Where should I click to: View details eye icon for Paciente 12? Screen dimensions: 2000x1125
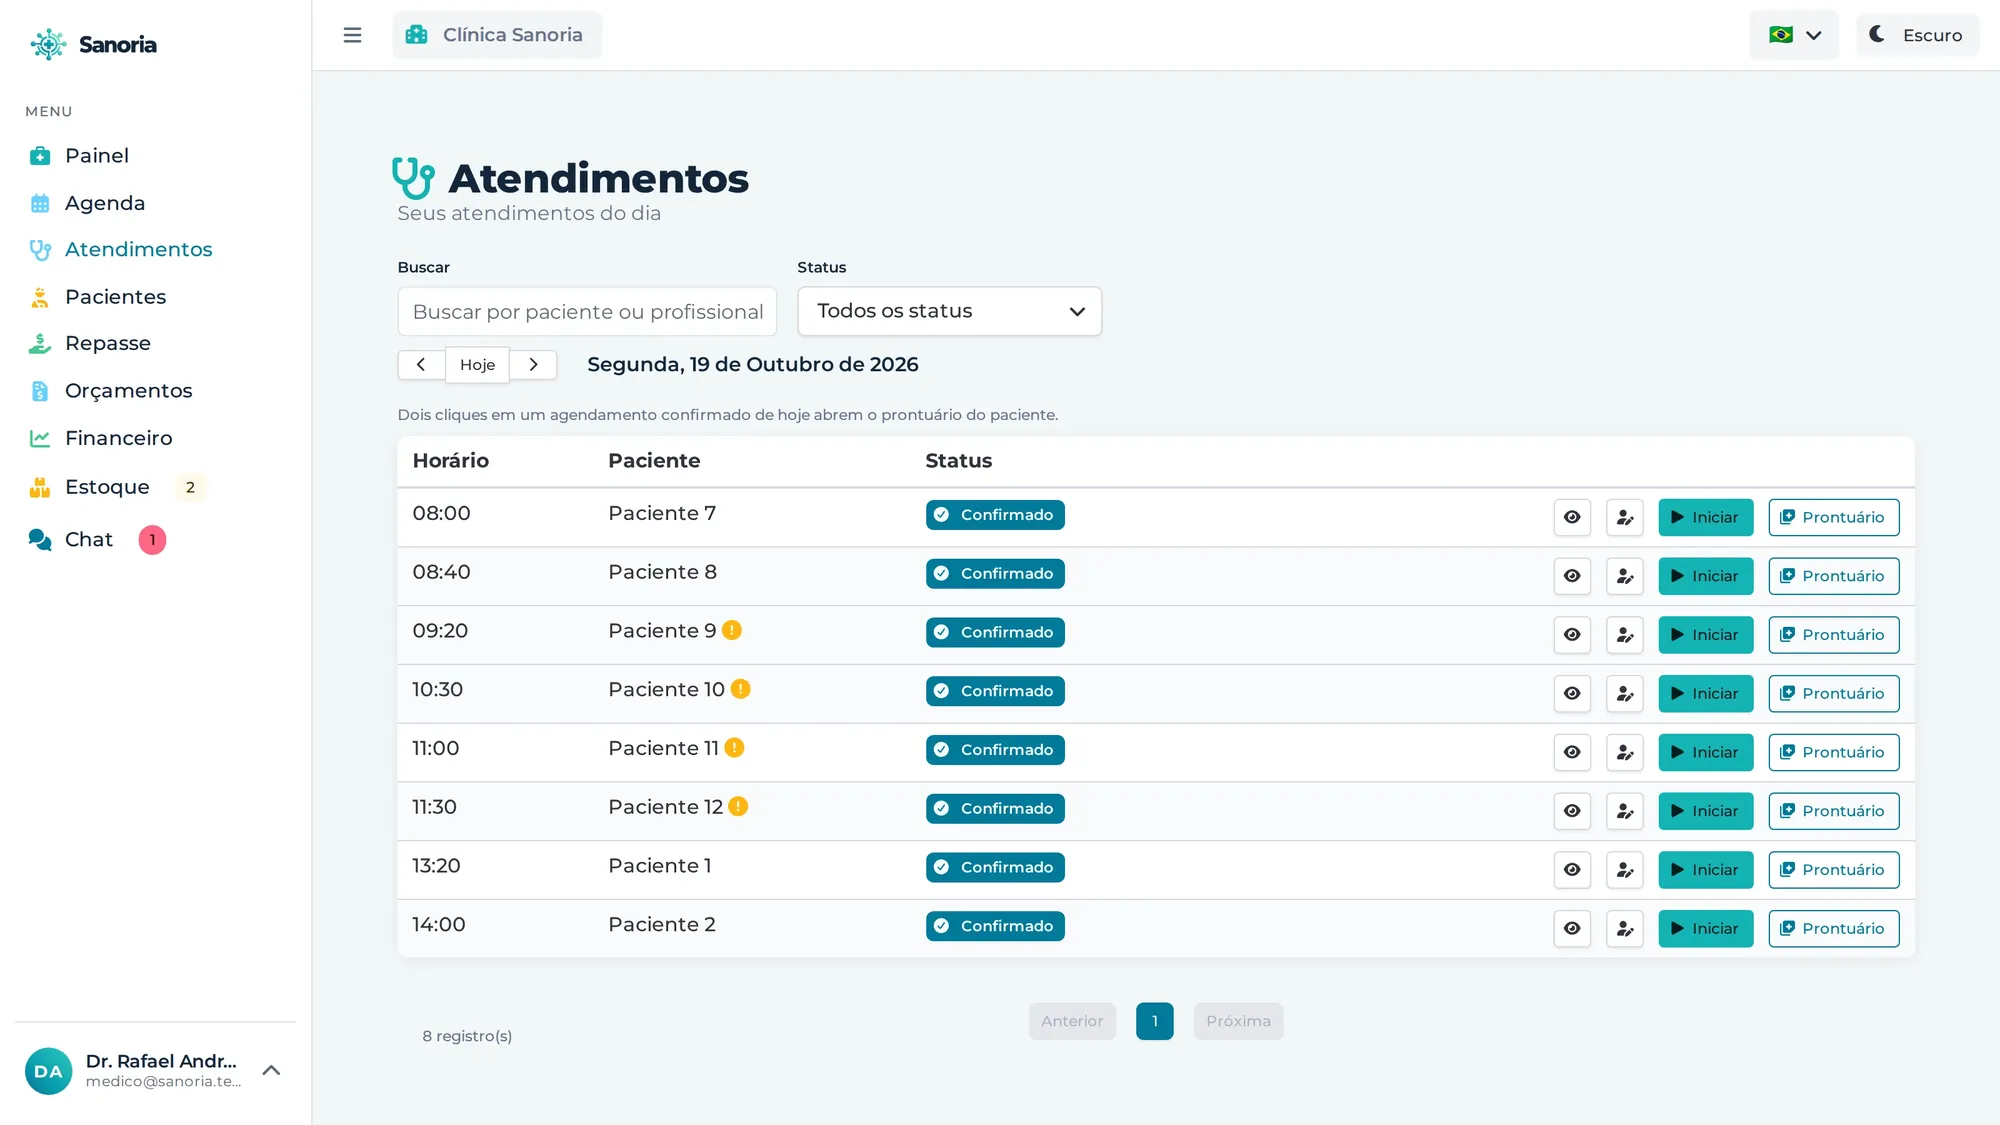tap(1572, 811)
